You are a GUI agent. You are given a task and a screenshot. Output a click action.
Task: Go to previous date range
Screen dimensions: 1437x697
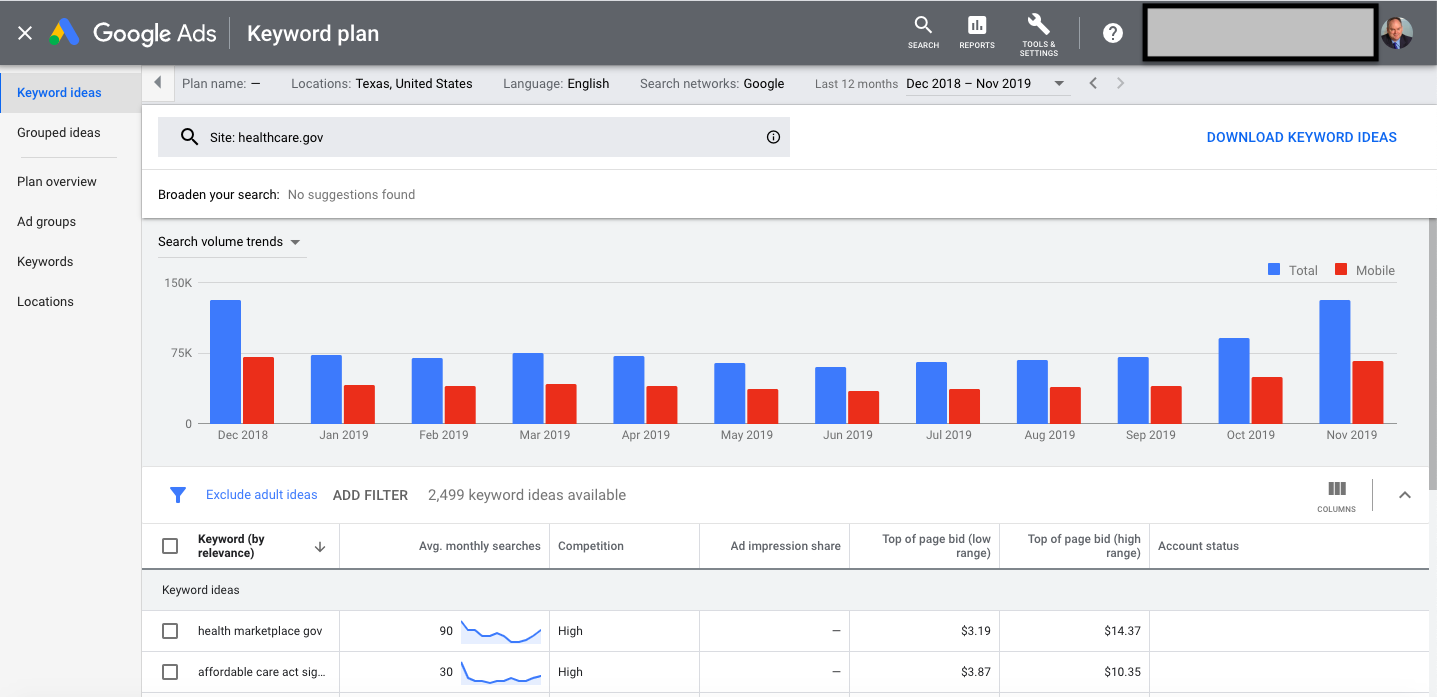pyautogui.click(x=1093, y=83)
